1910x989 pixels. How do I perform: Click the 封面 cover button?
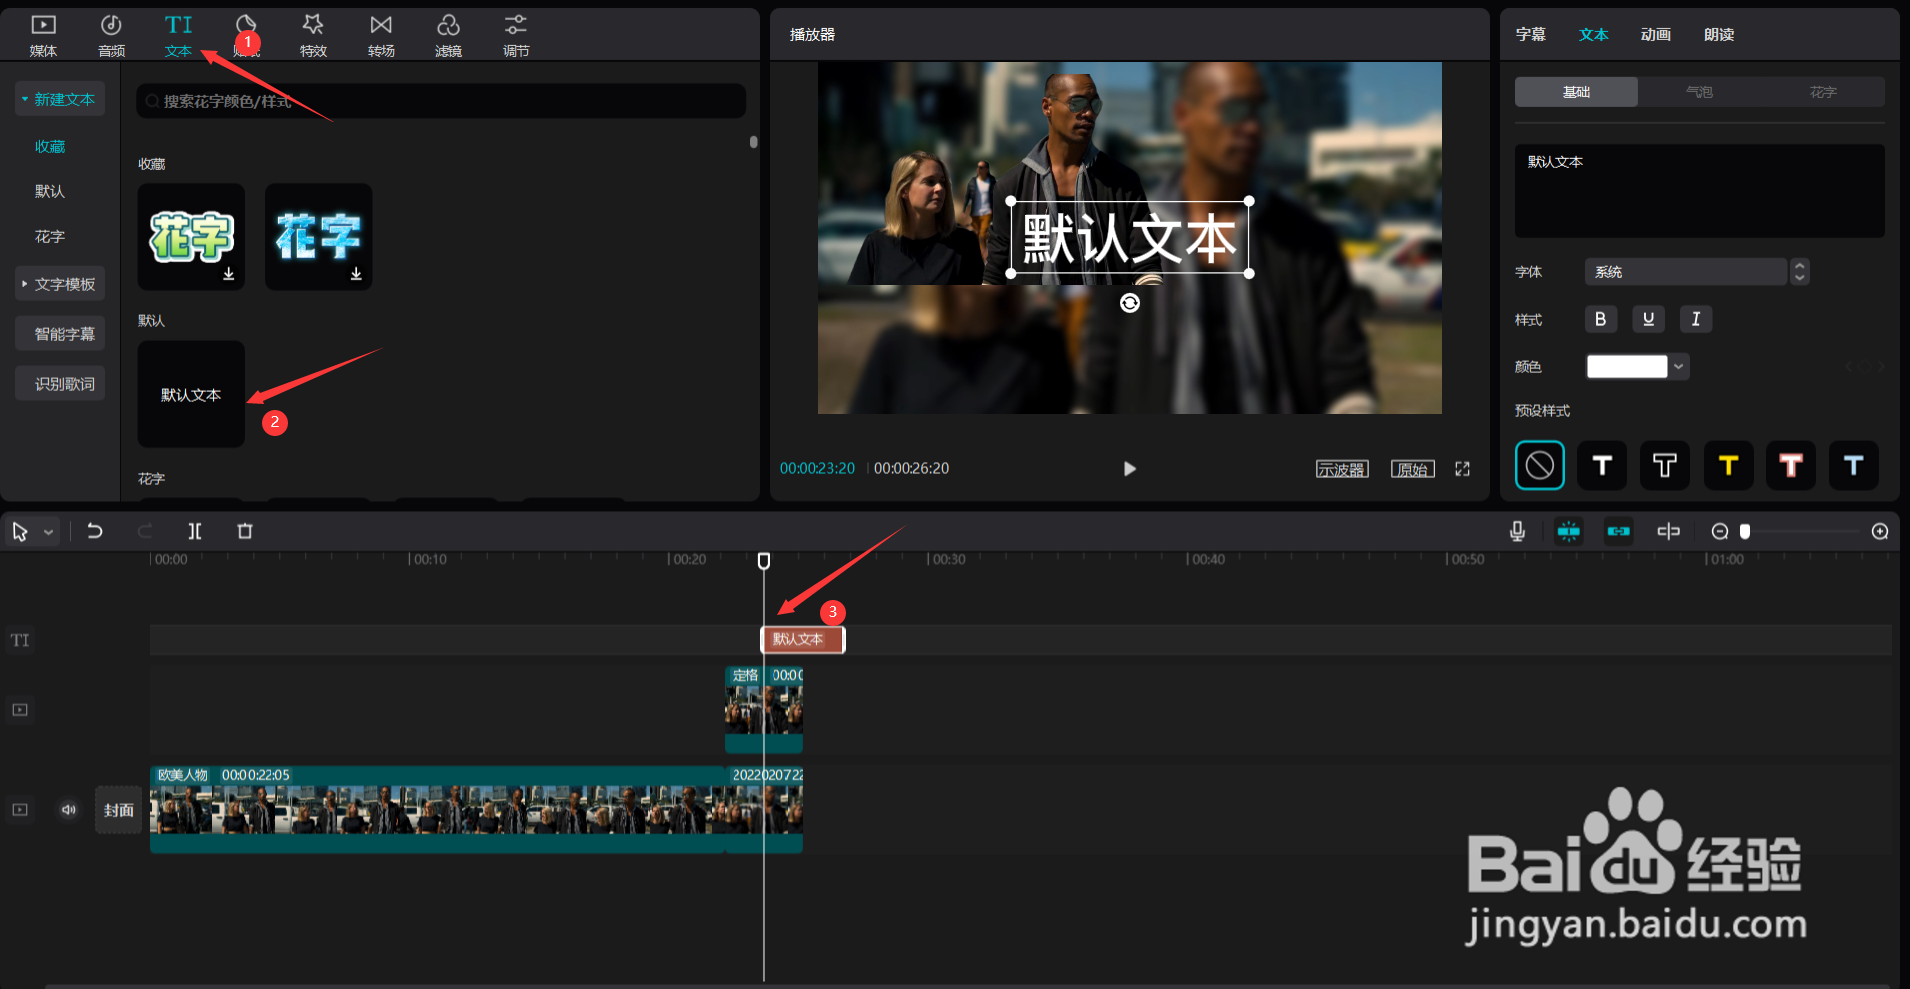[118, 810]
